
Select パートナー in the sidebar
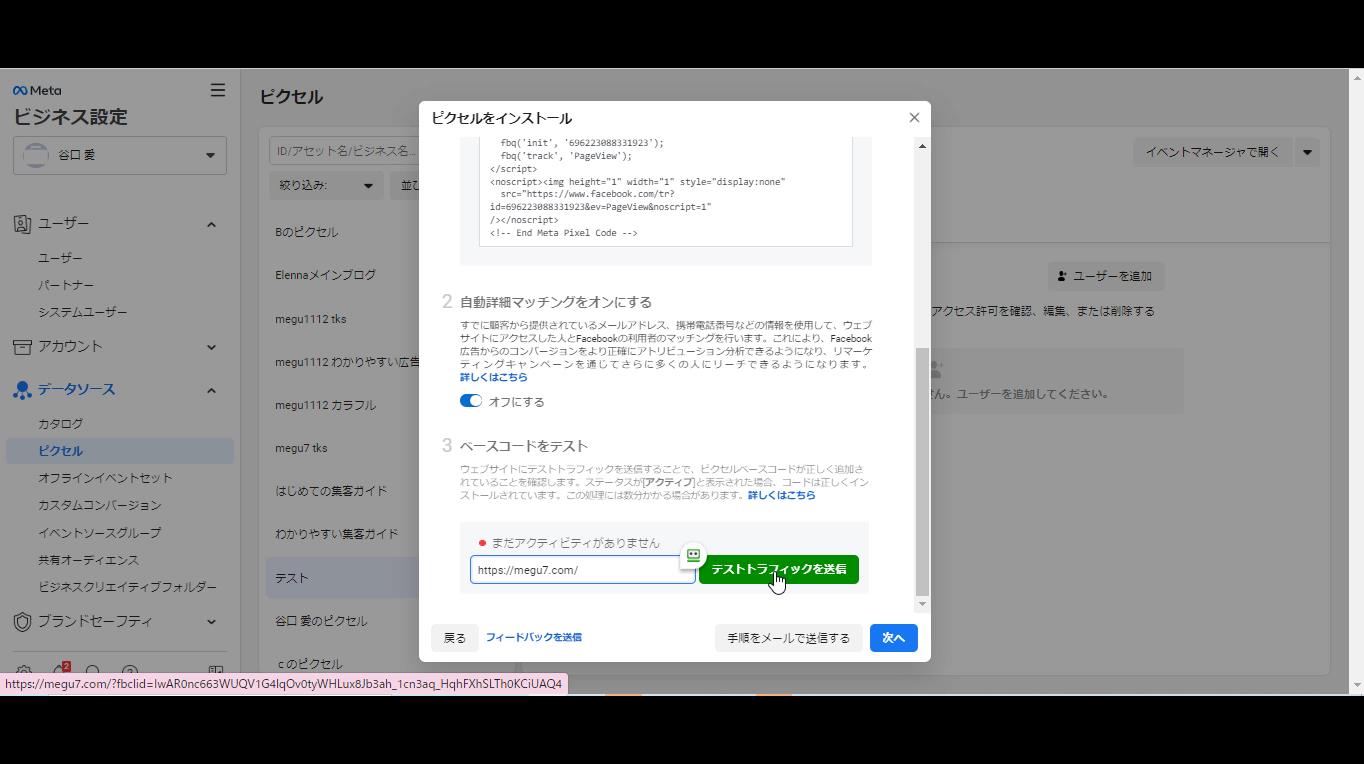tap(66, 285)
